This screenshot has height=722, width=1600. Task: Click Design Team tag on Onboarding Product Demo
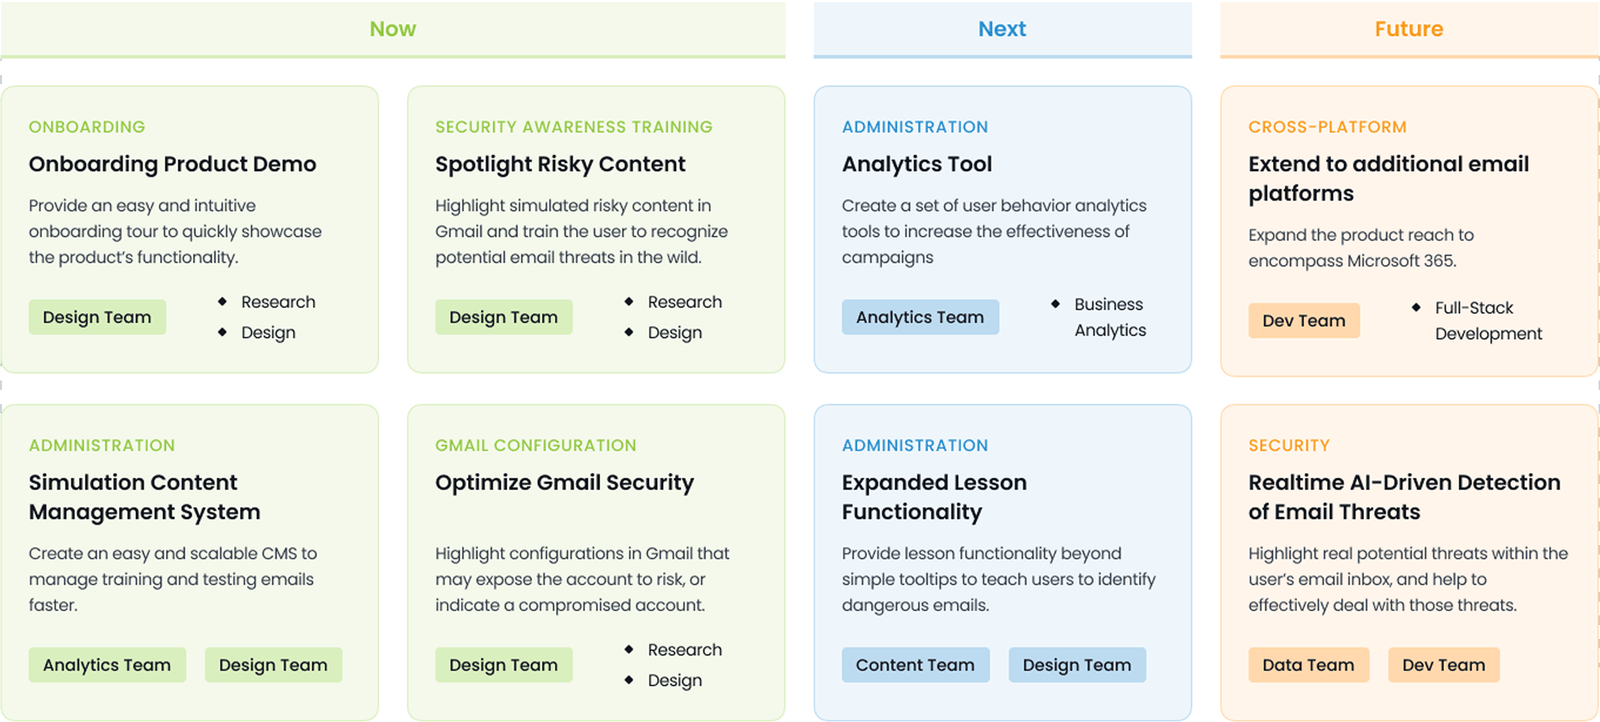point(97,317)
